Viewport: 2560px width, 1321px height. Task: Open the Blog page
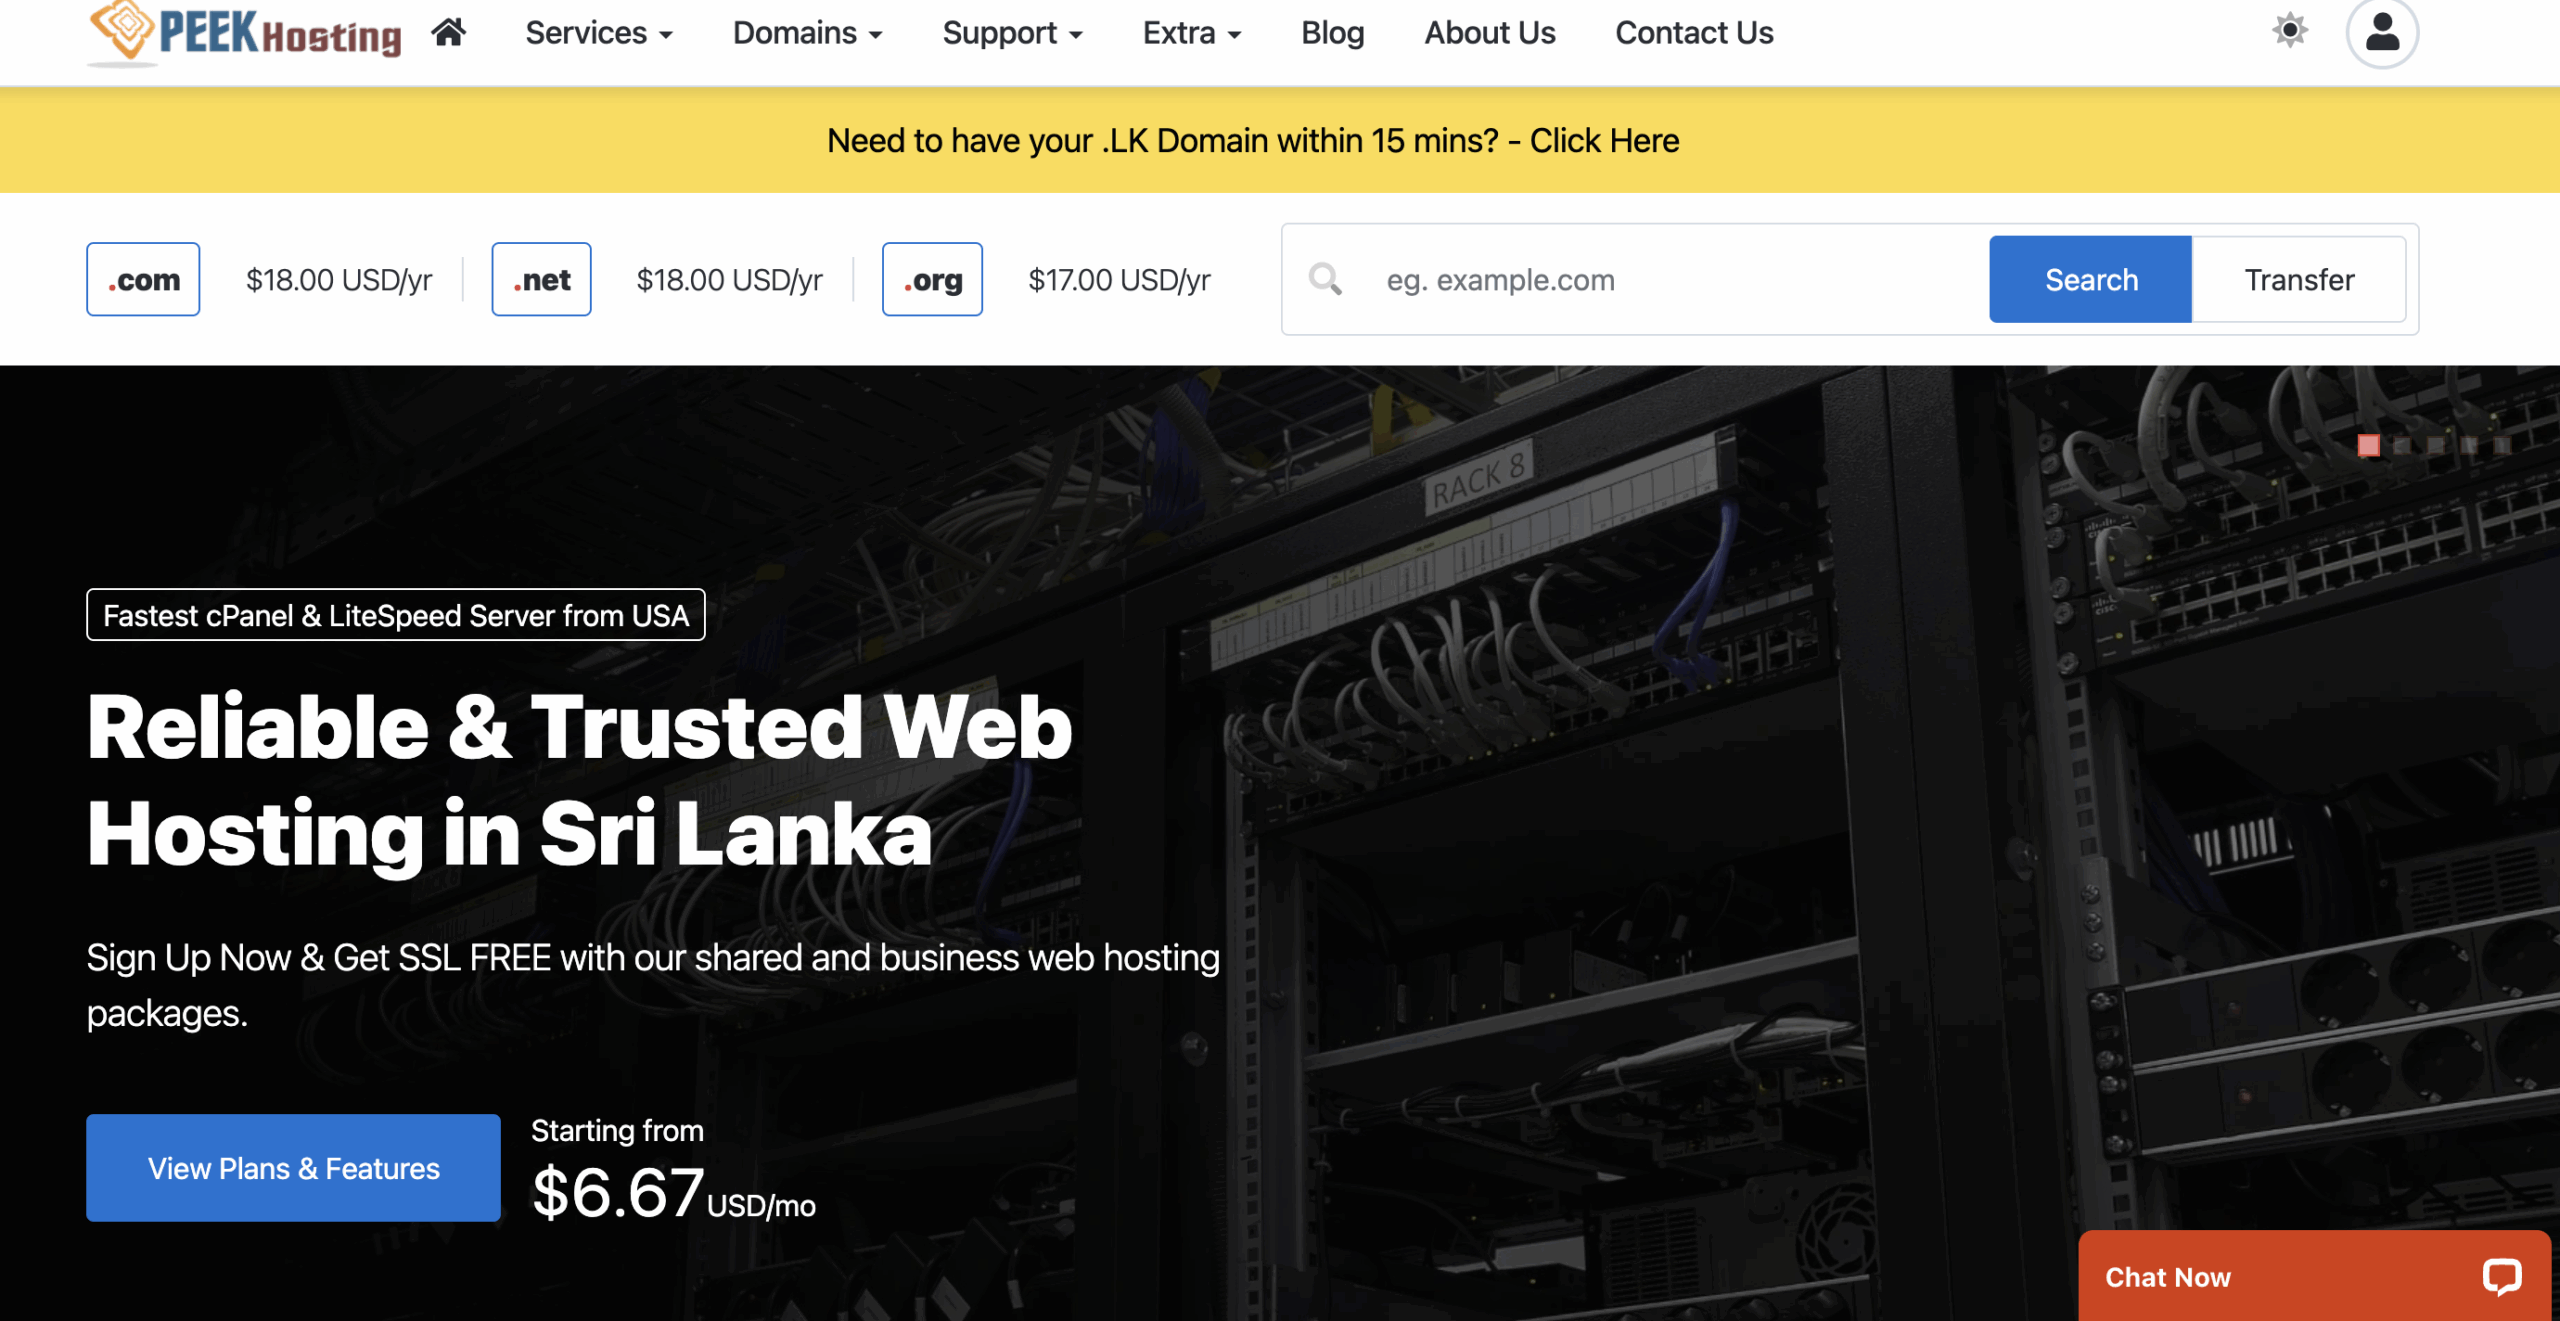1332,33
